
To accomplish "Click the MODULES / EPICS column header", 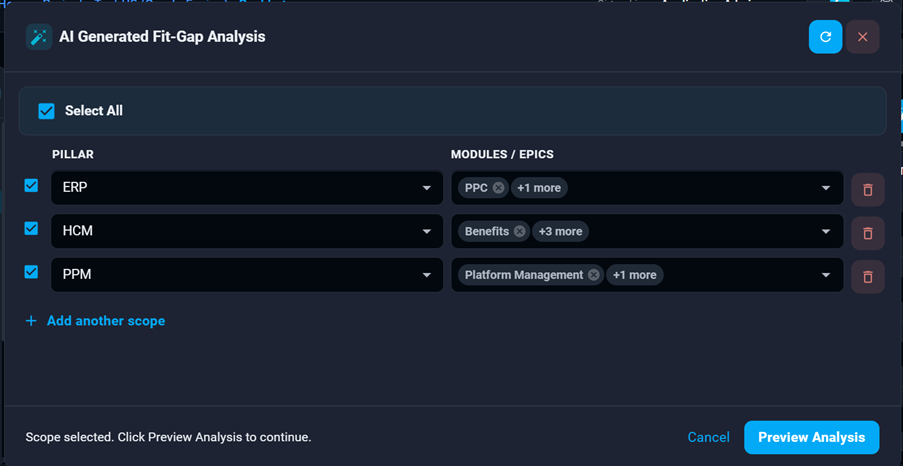I will tap(502, 154).
